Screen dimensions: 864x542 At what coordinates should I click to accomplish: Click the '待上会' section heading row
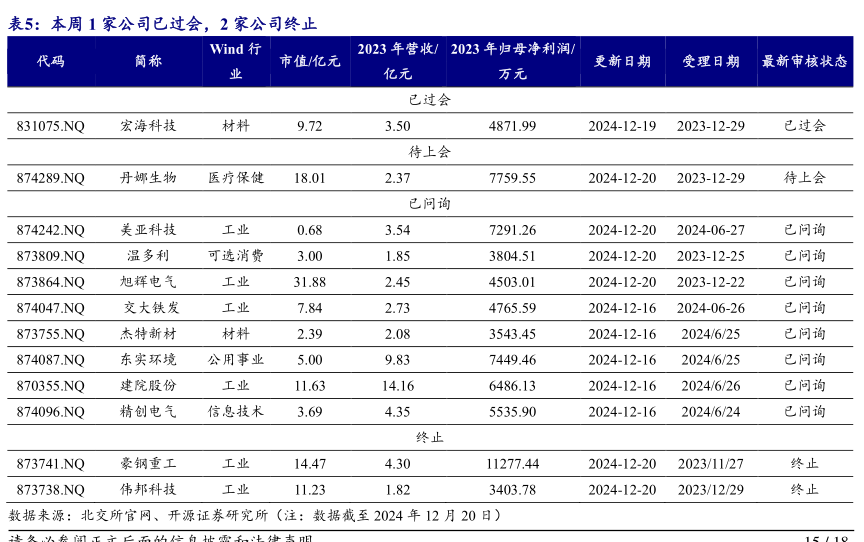point(430,151)
